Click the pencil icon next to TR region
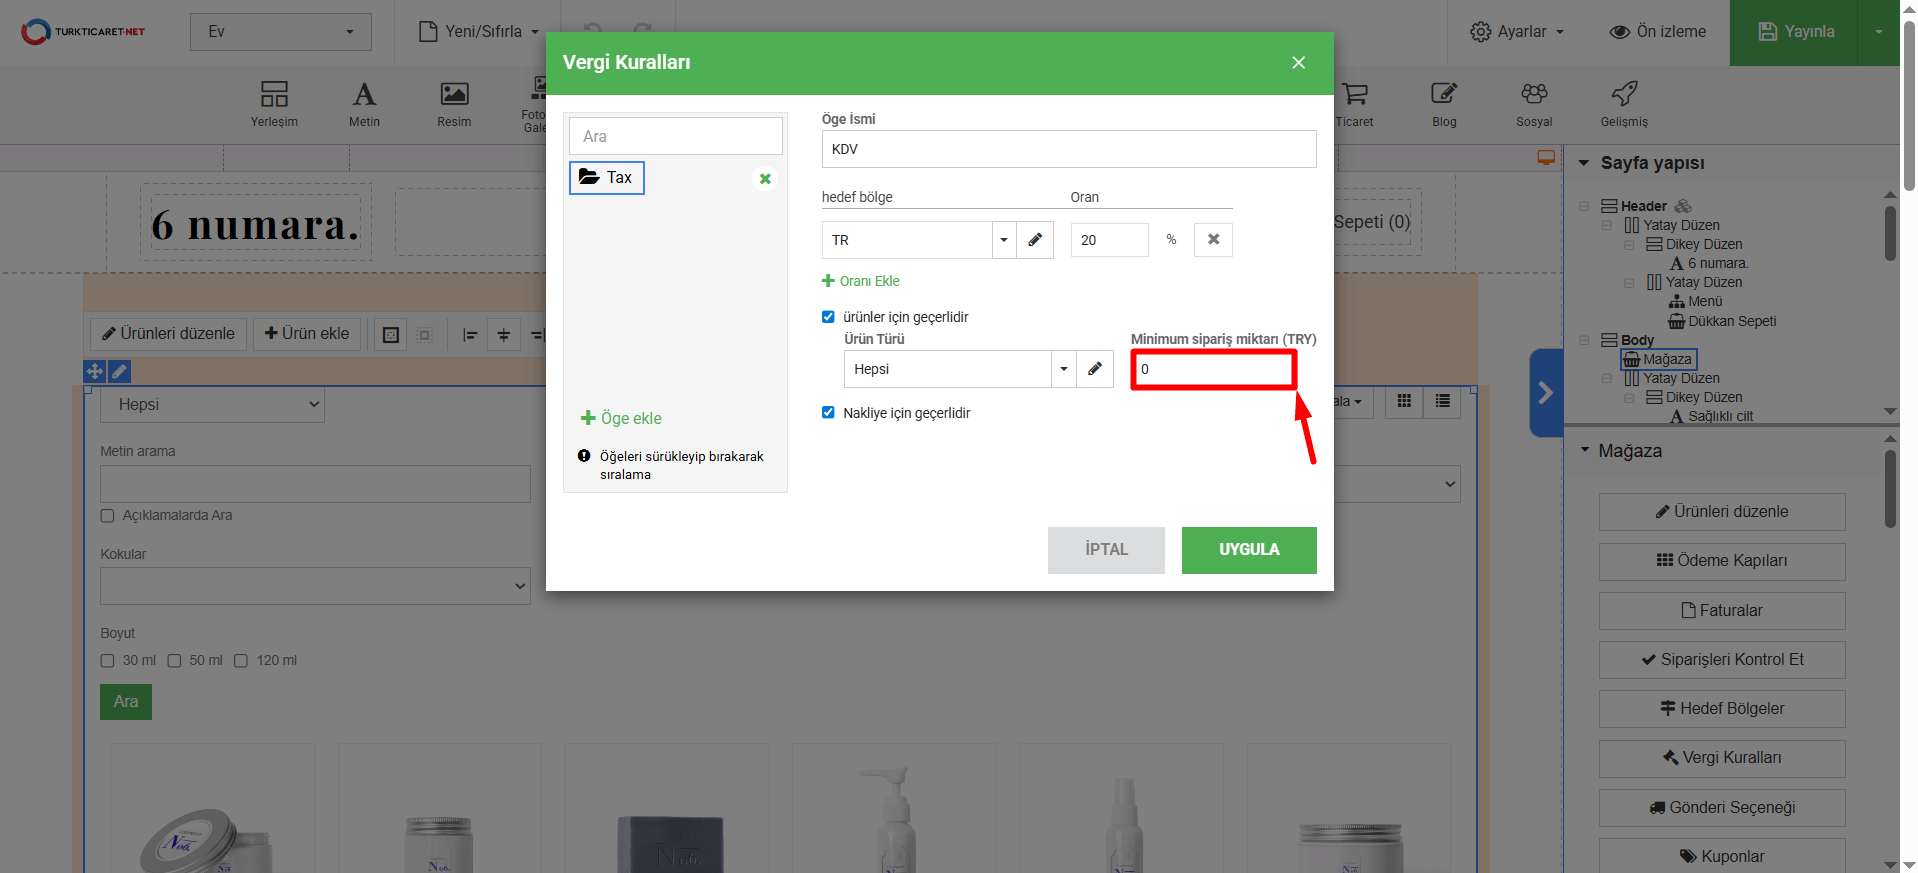Image resolution: width=1918 pixels, height=873 pixels. coord(1035,240)
